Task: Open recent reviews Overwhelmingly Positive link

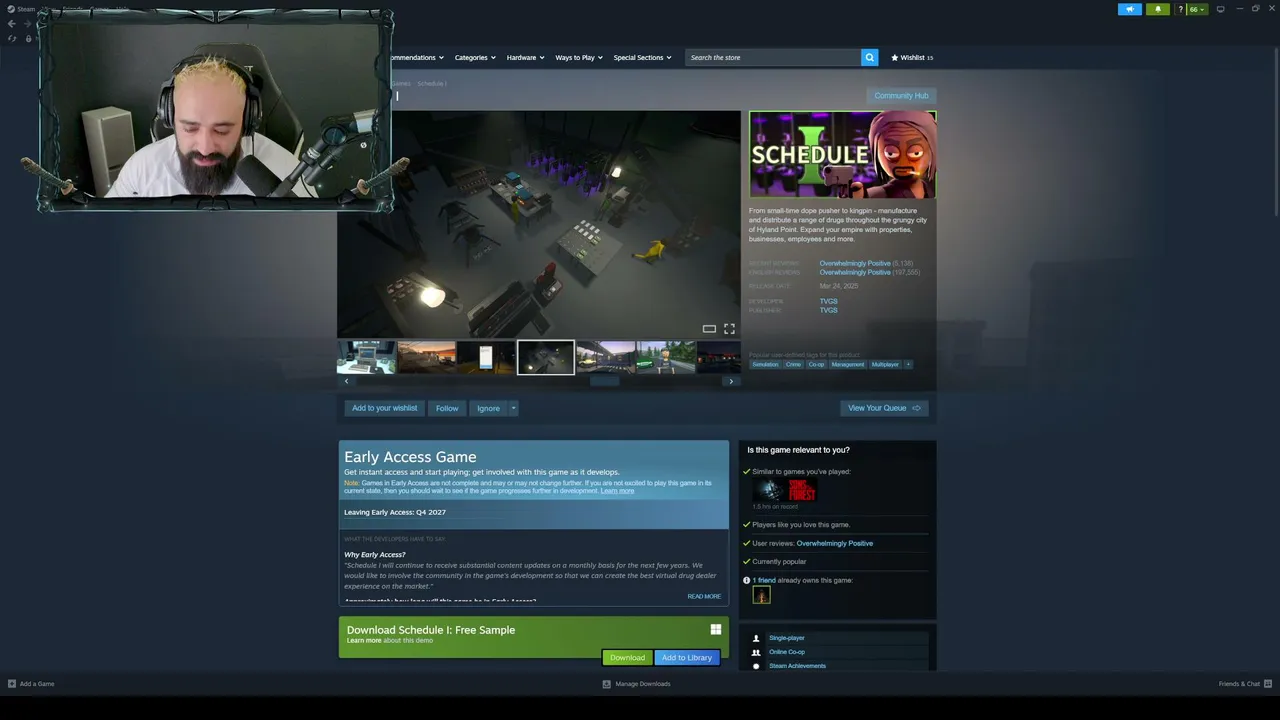Action: pos(855,263)
